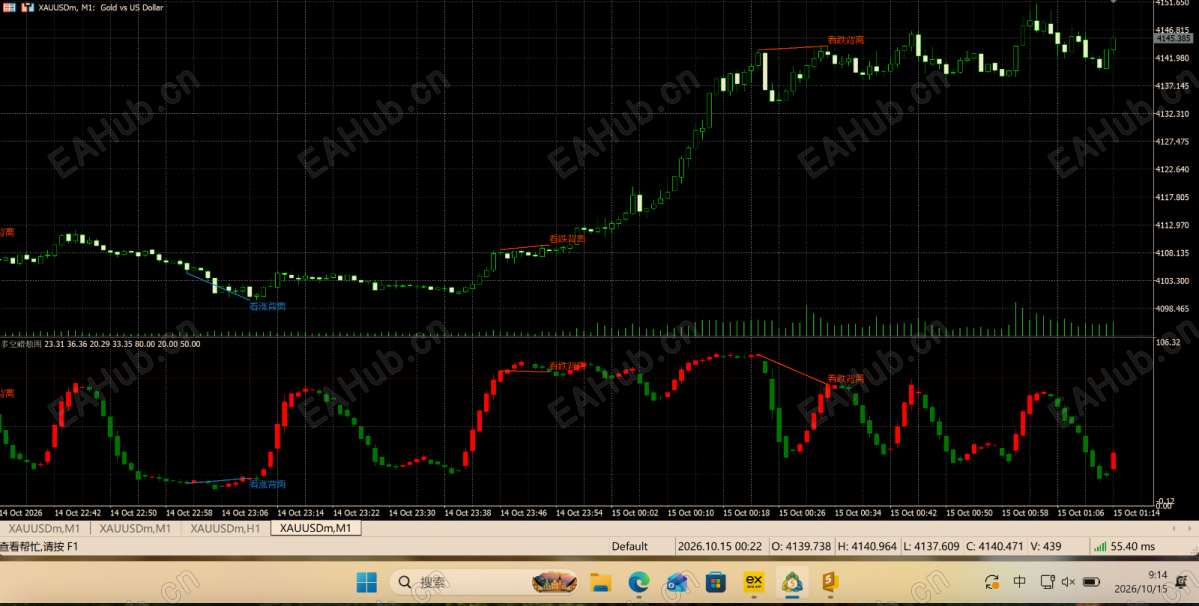
Task: Click the 4122.640 price axis label
Action: [1174, 170]
